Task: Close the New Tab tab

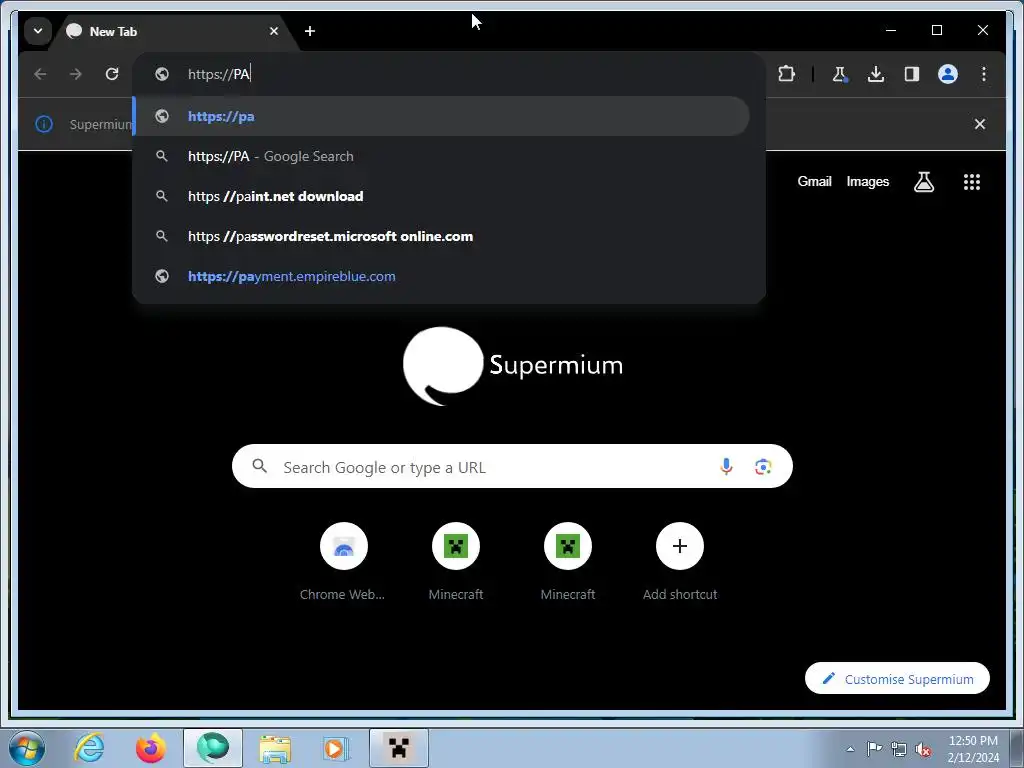Action: (x=274, y=31)
